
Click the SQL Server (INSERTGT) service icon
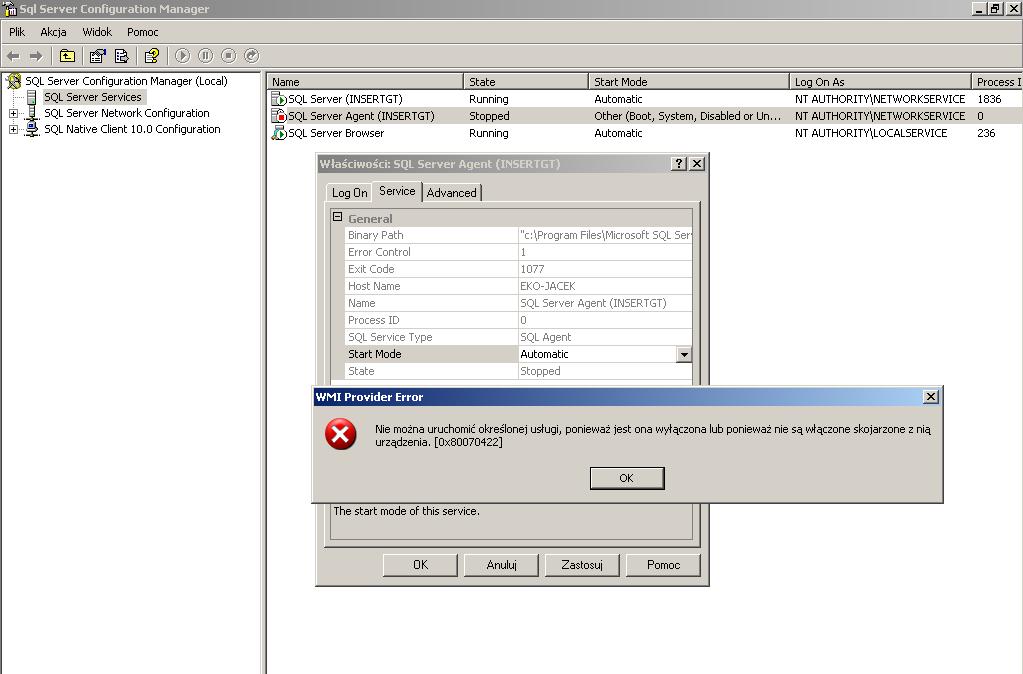[x=279, y=99]
